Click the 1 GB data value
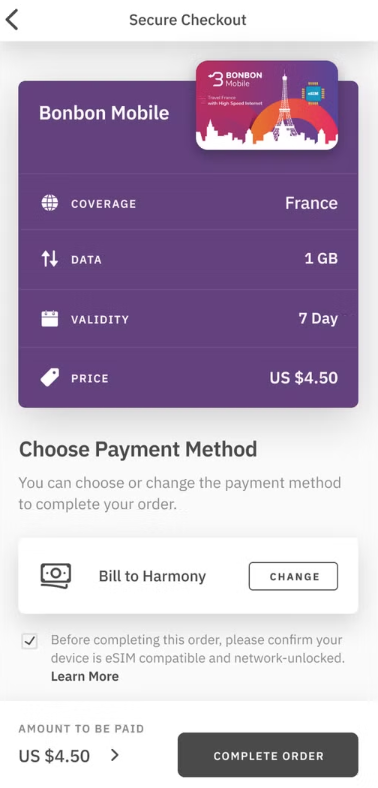Screen dimensions: 378x788 pos(321,259)
